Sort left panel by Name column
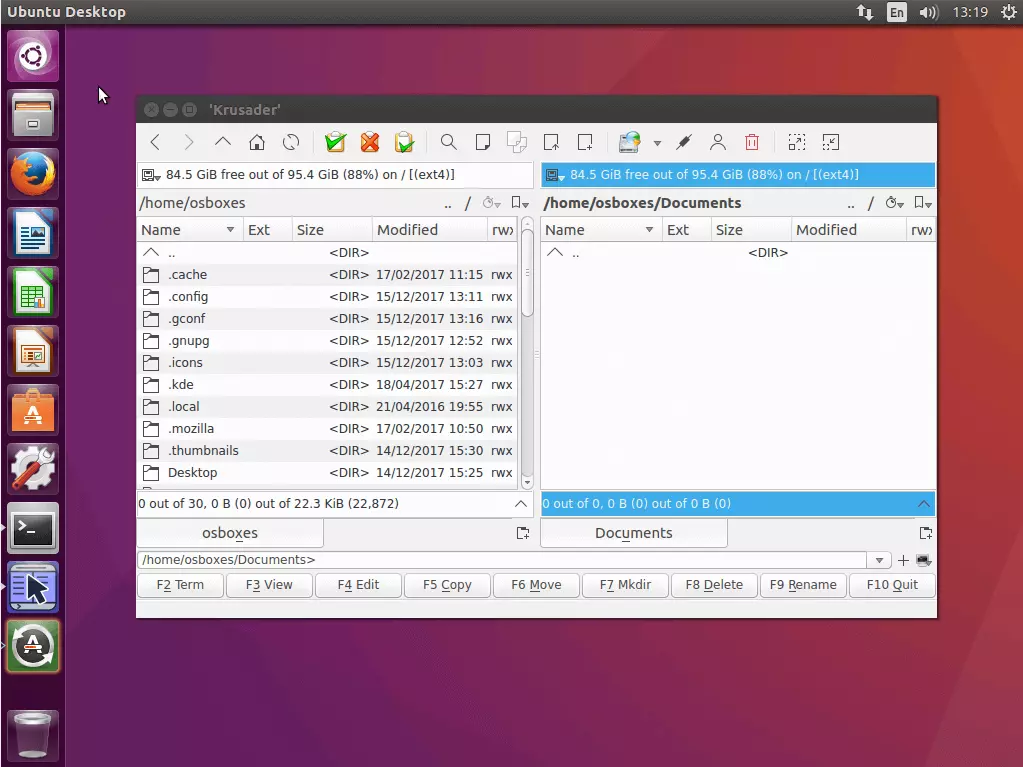 click(x=189, y=230)
